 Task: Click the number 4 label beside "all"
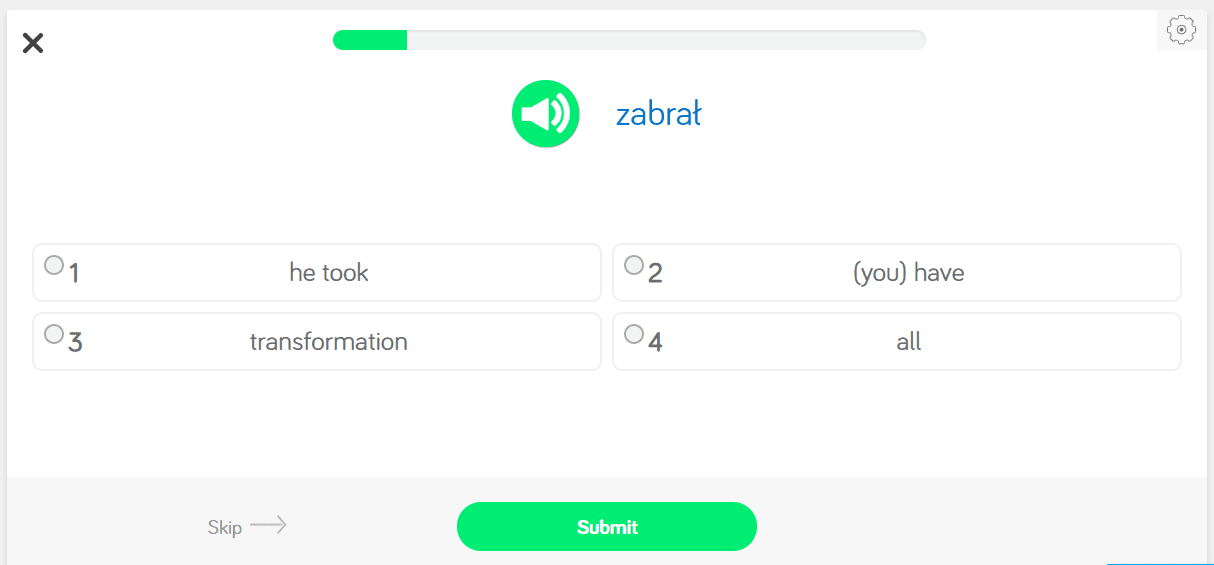point(655,343)
